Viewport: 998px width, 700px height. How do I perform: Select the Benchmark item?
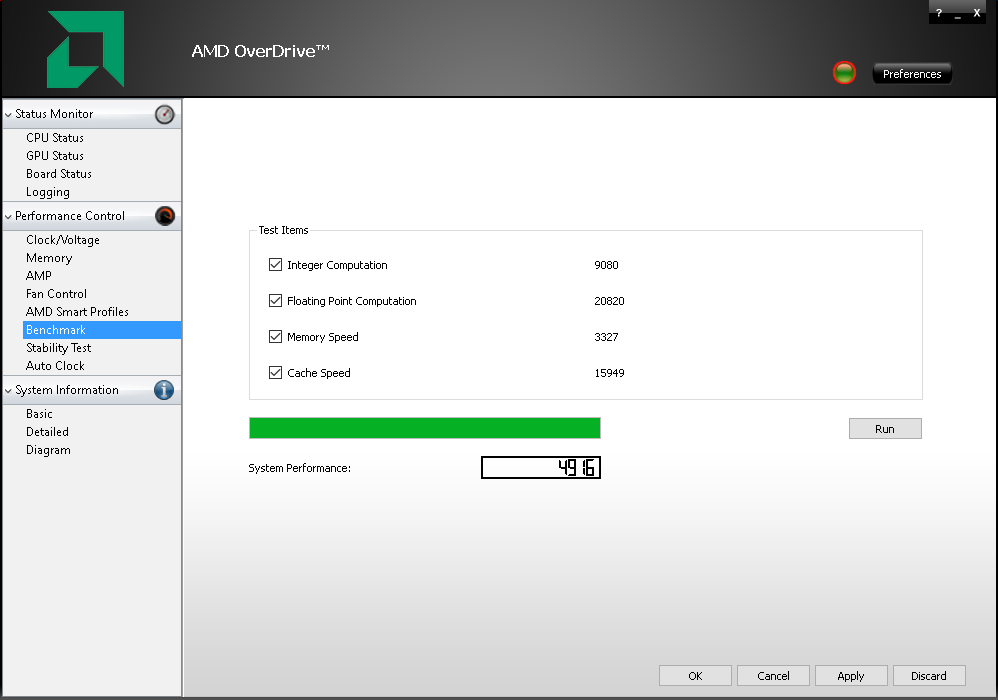tap(102, 330)
